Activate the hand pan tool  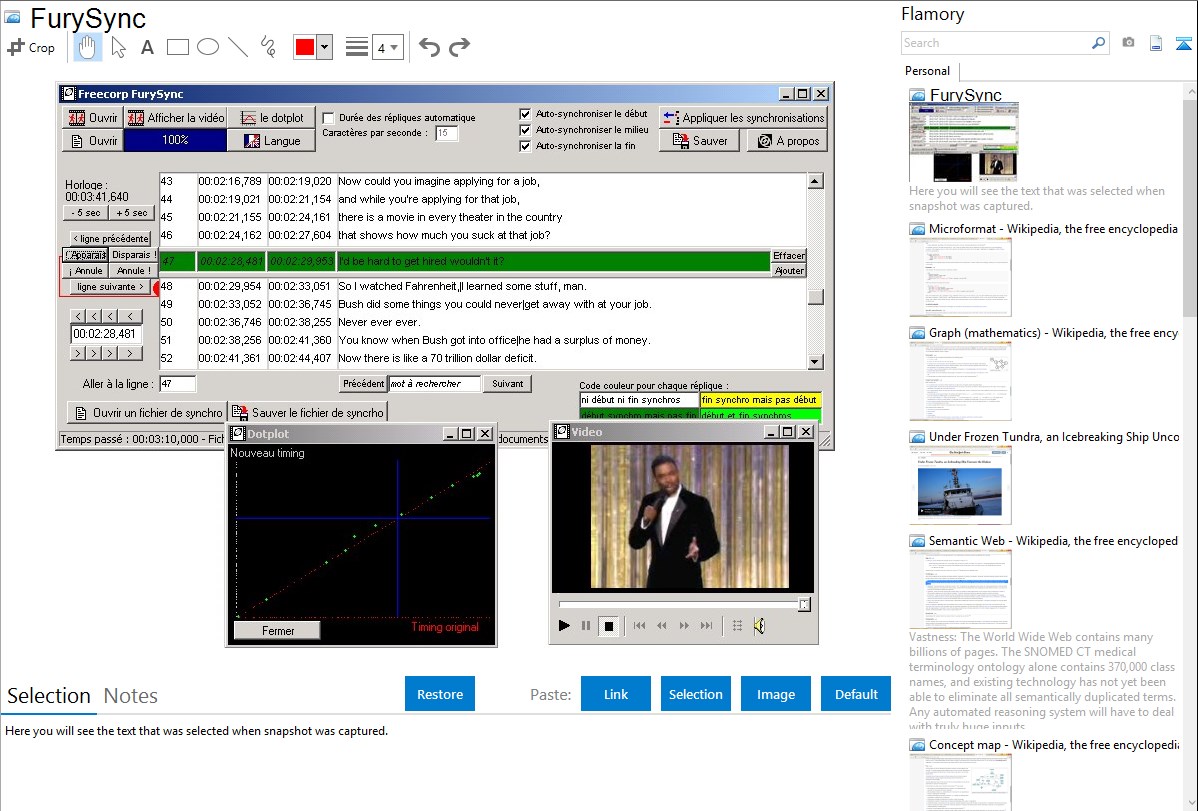tap(87, 47)
